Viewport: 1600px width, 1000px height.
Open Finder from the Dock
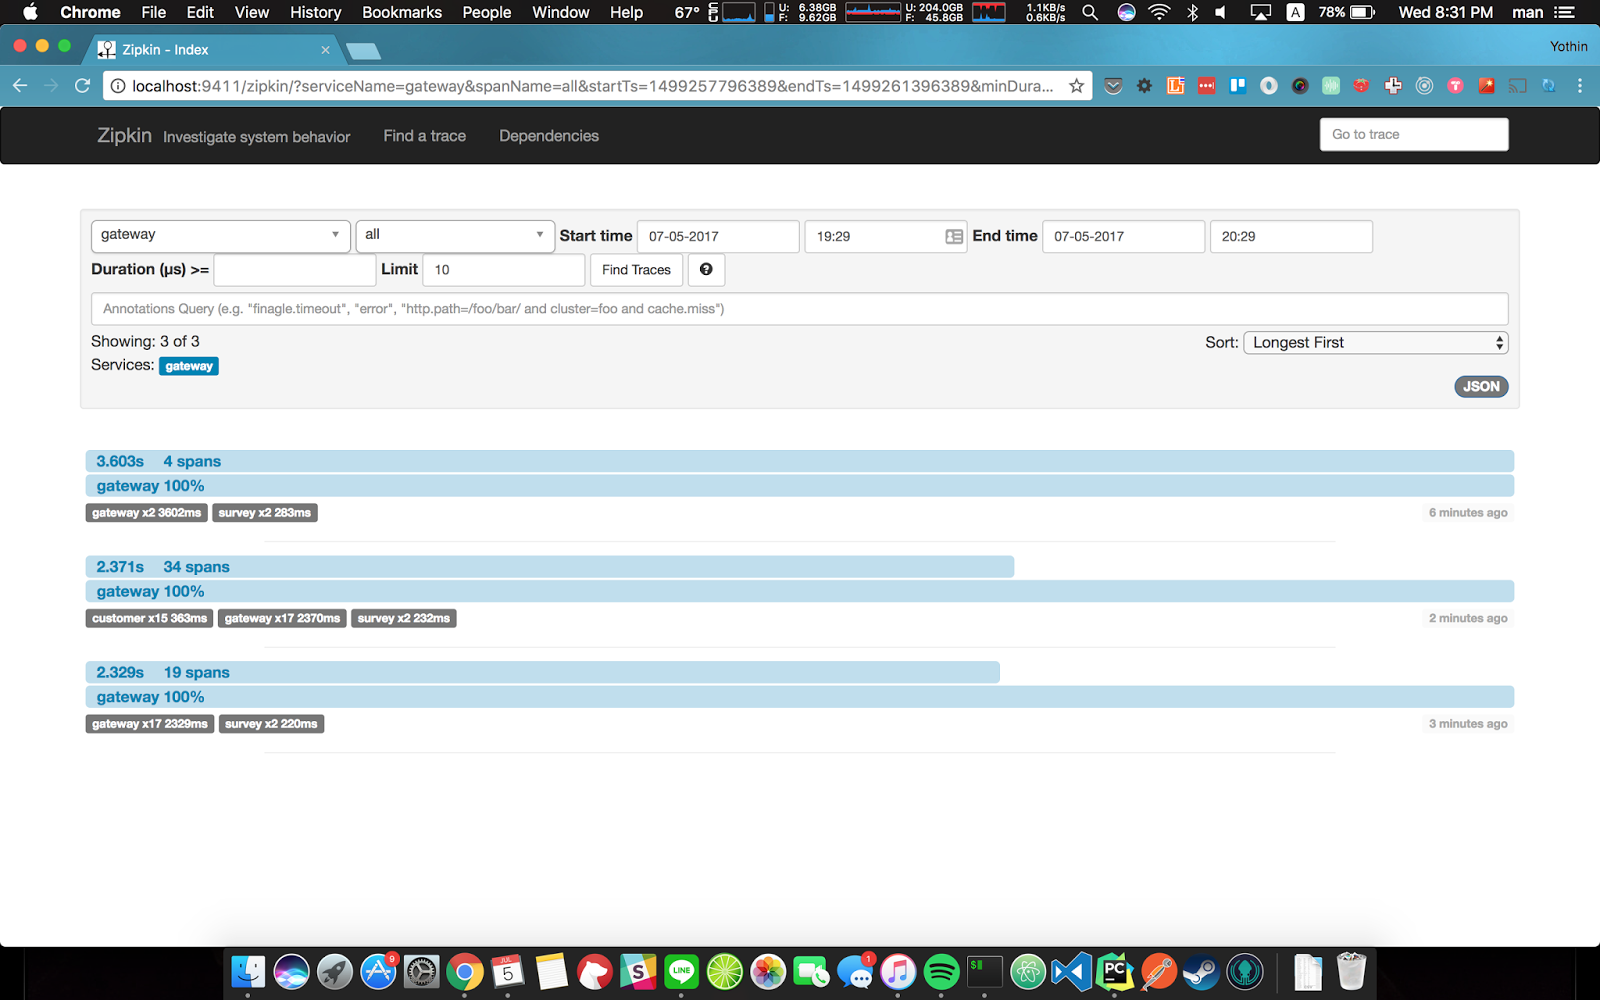248,971
